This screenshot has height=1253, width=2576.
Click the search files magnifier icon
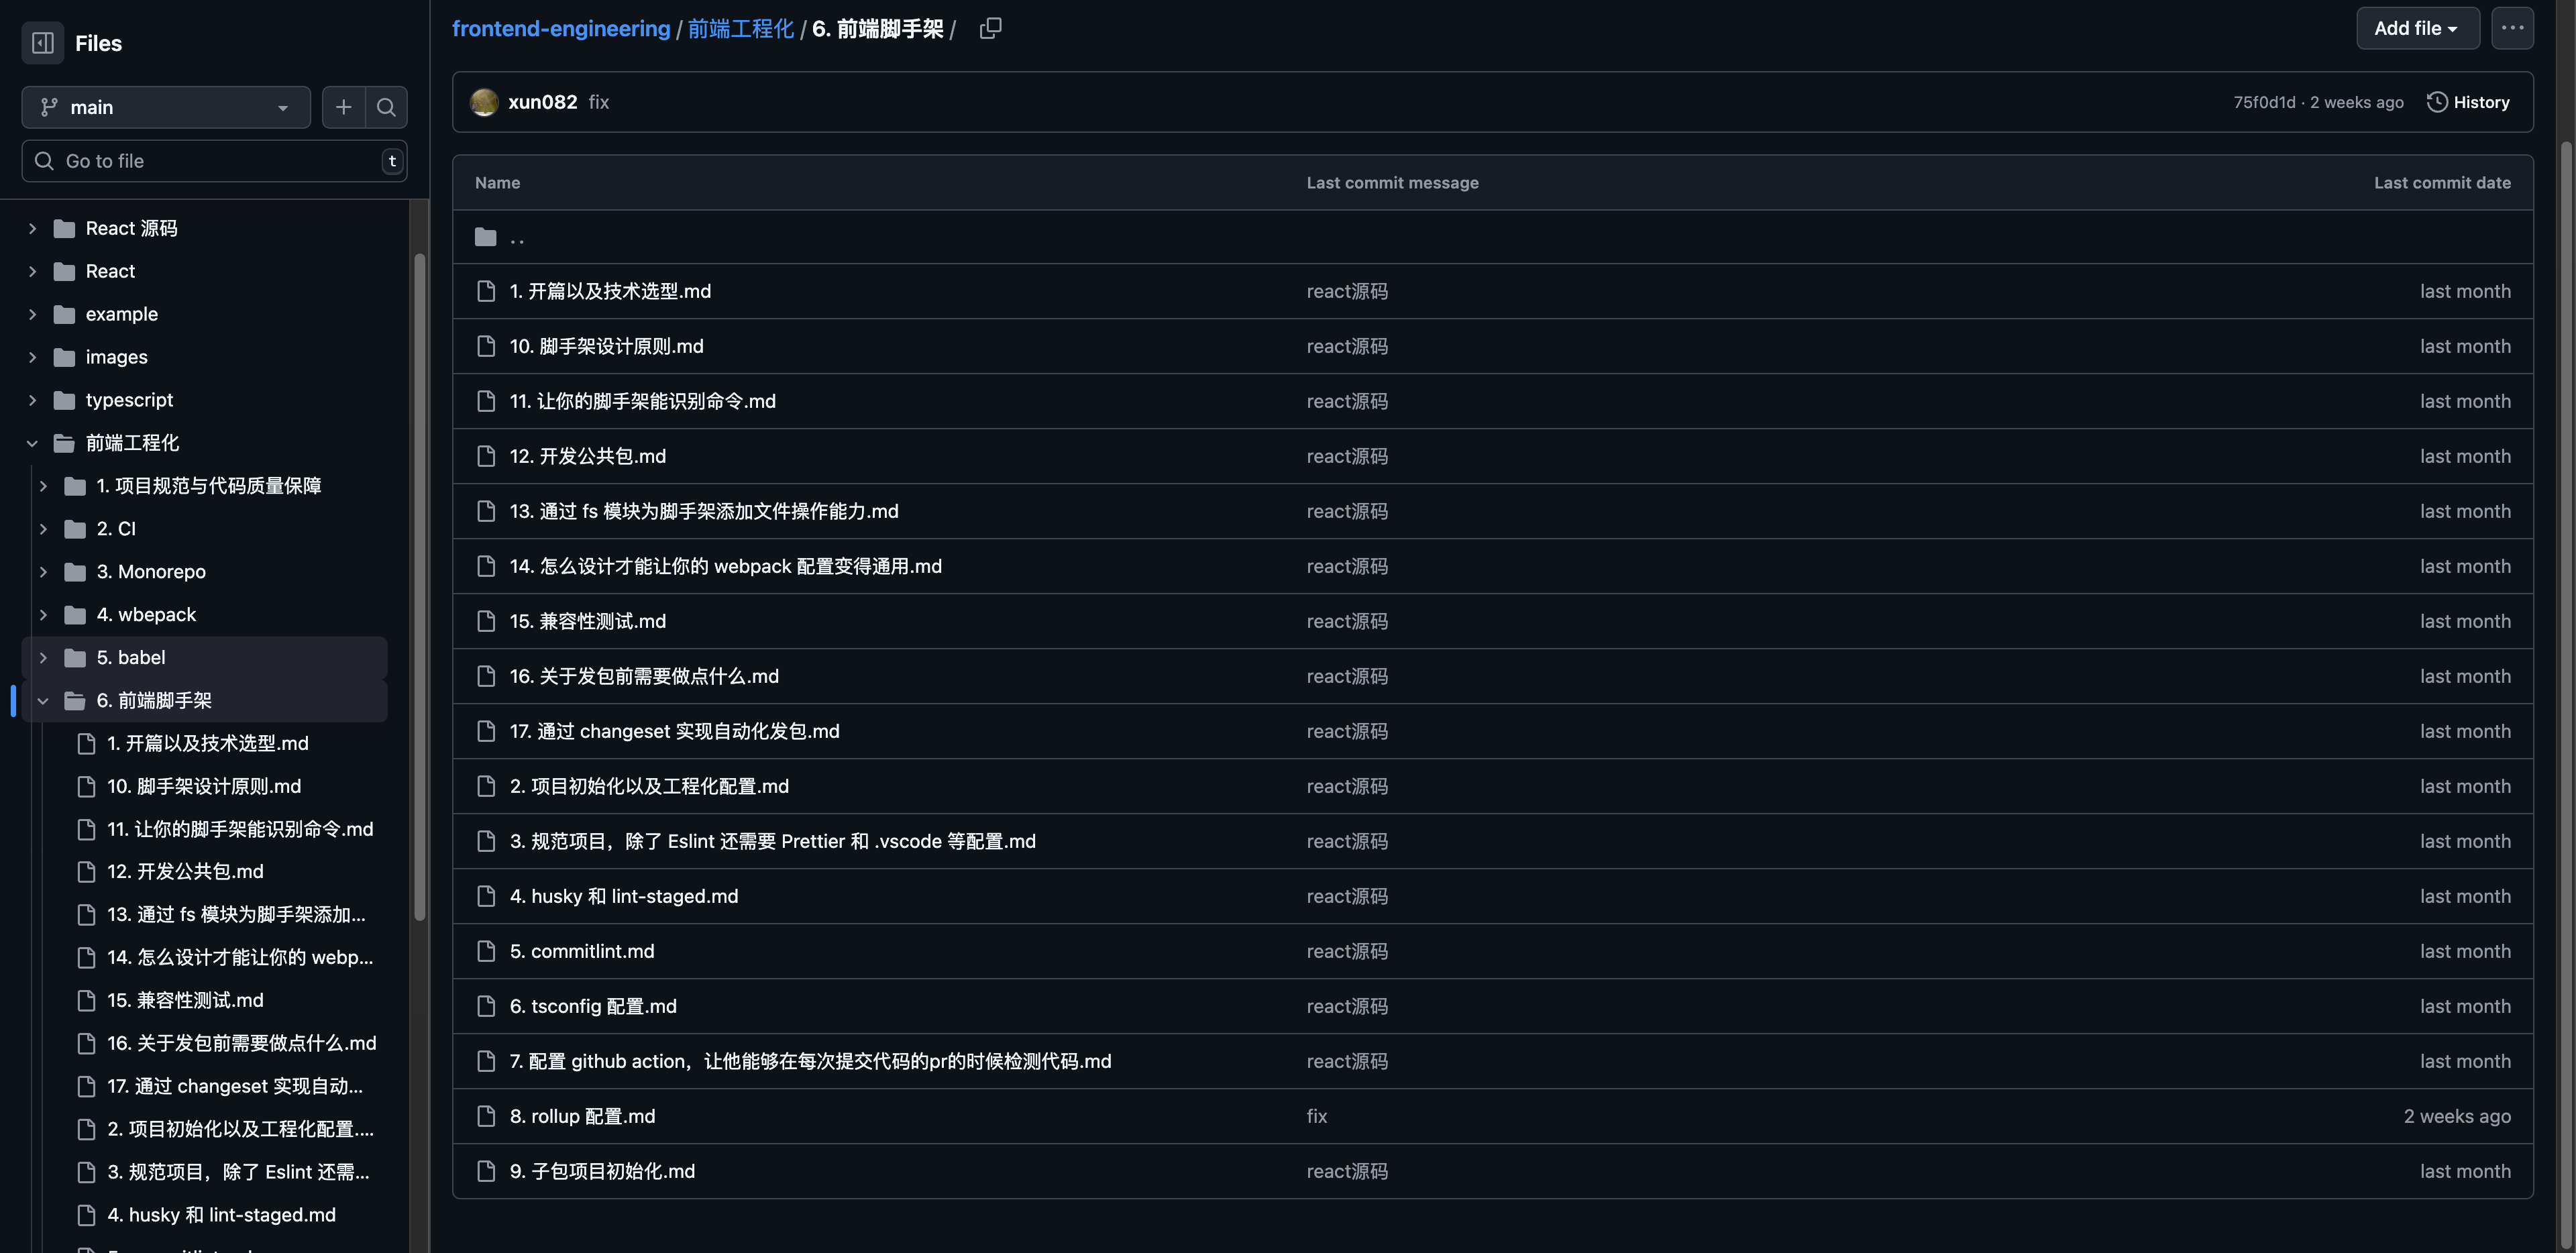coord(386,107)
